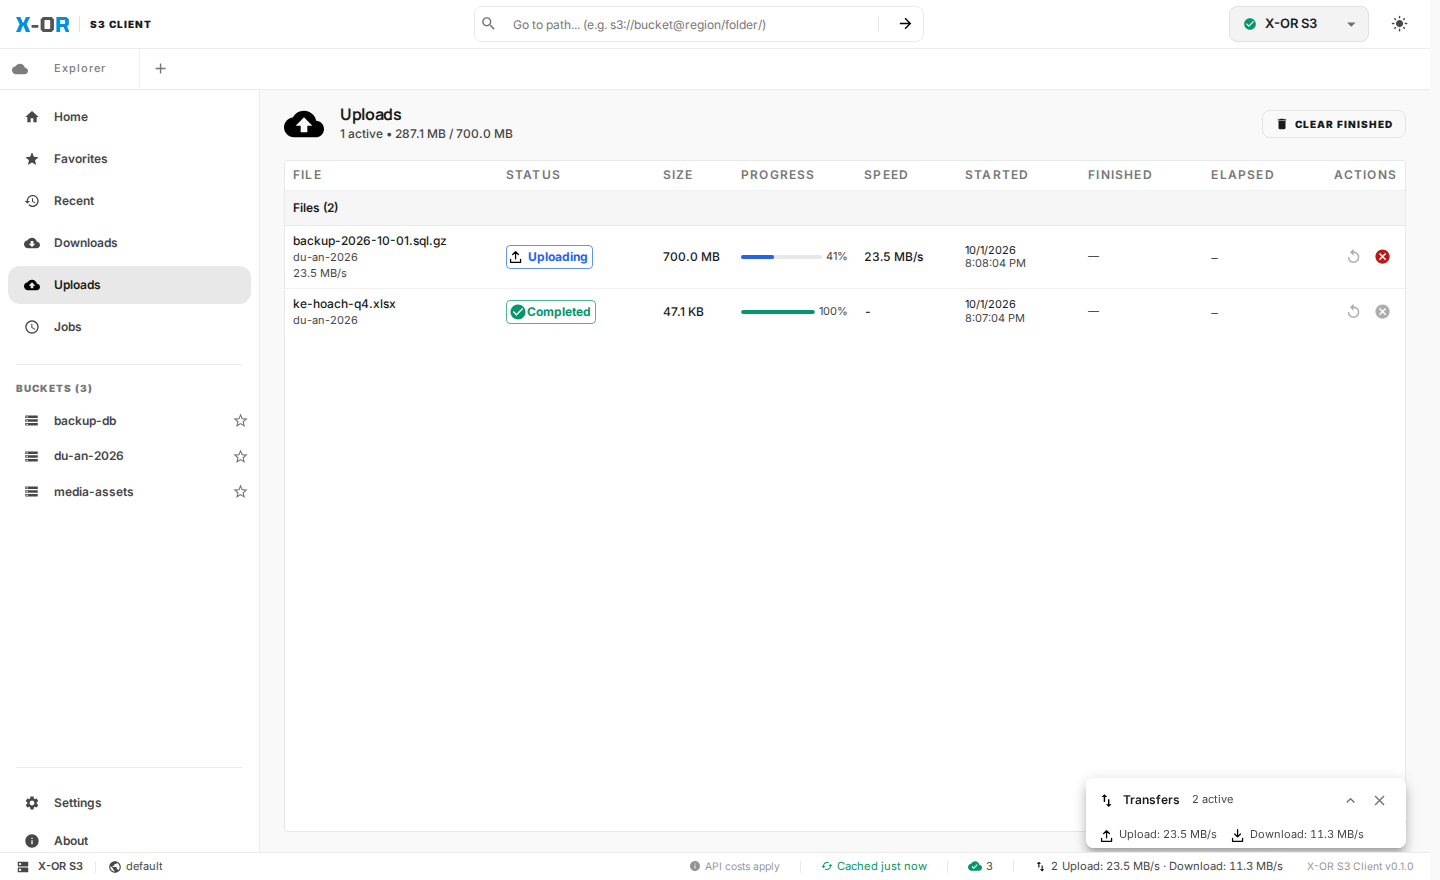Click the 41% upload progress bar

[x=781, y=257]
